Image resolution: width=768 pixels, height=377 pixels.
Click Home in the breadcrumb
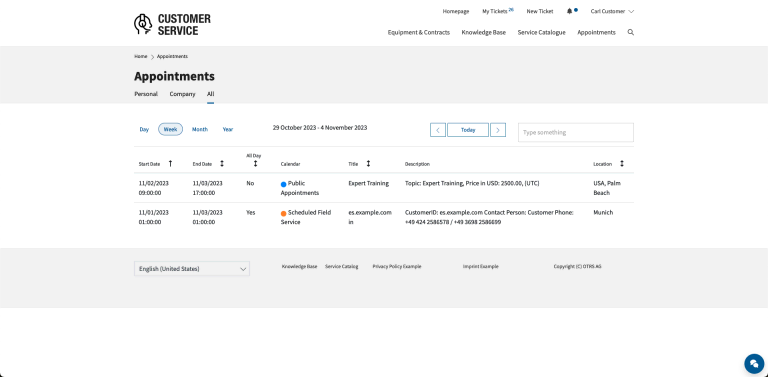pos(141,56)
